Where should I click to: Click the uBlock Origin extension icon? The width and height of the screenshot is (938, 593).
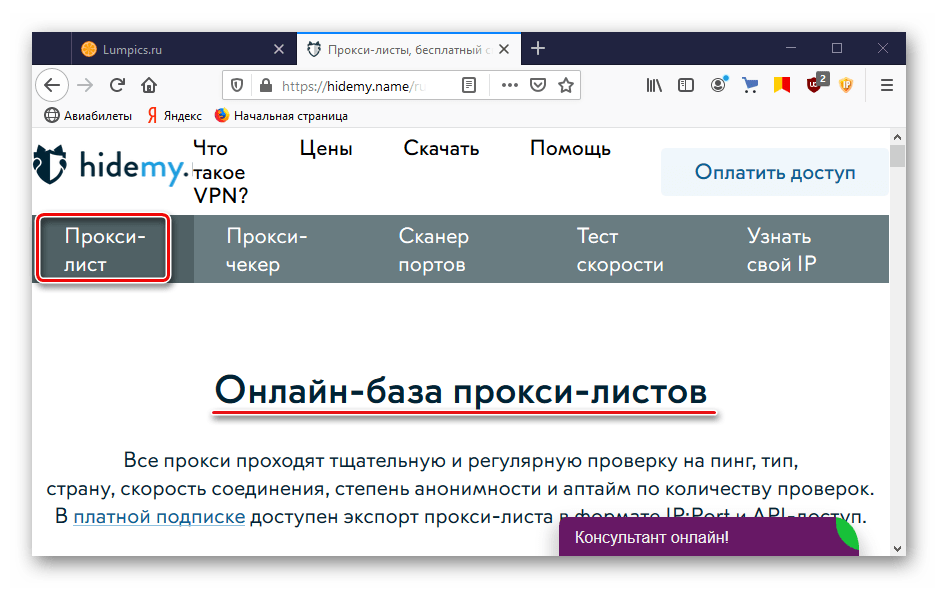coord(815,86)
